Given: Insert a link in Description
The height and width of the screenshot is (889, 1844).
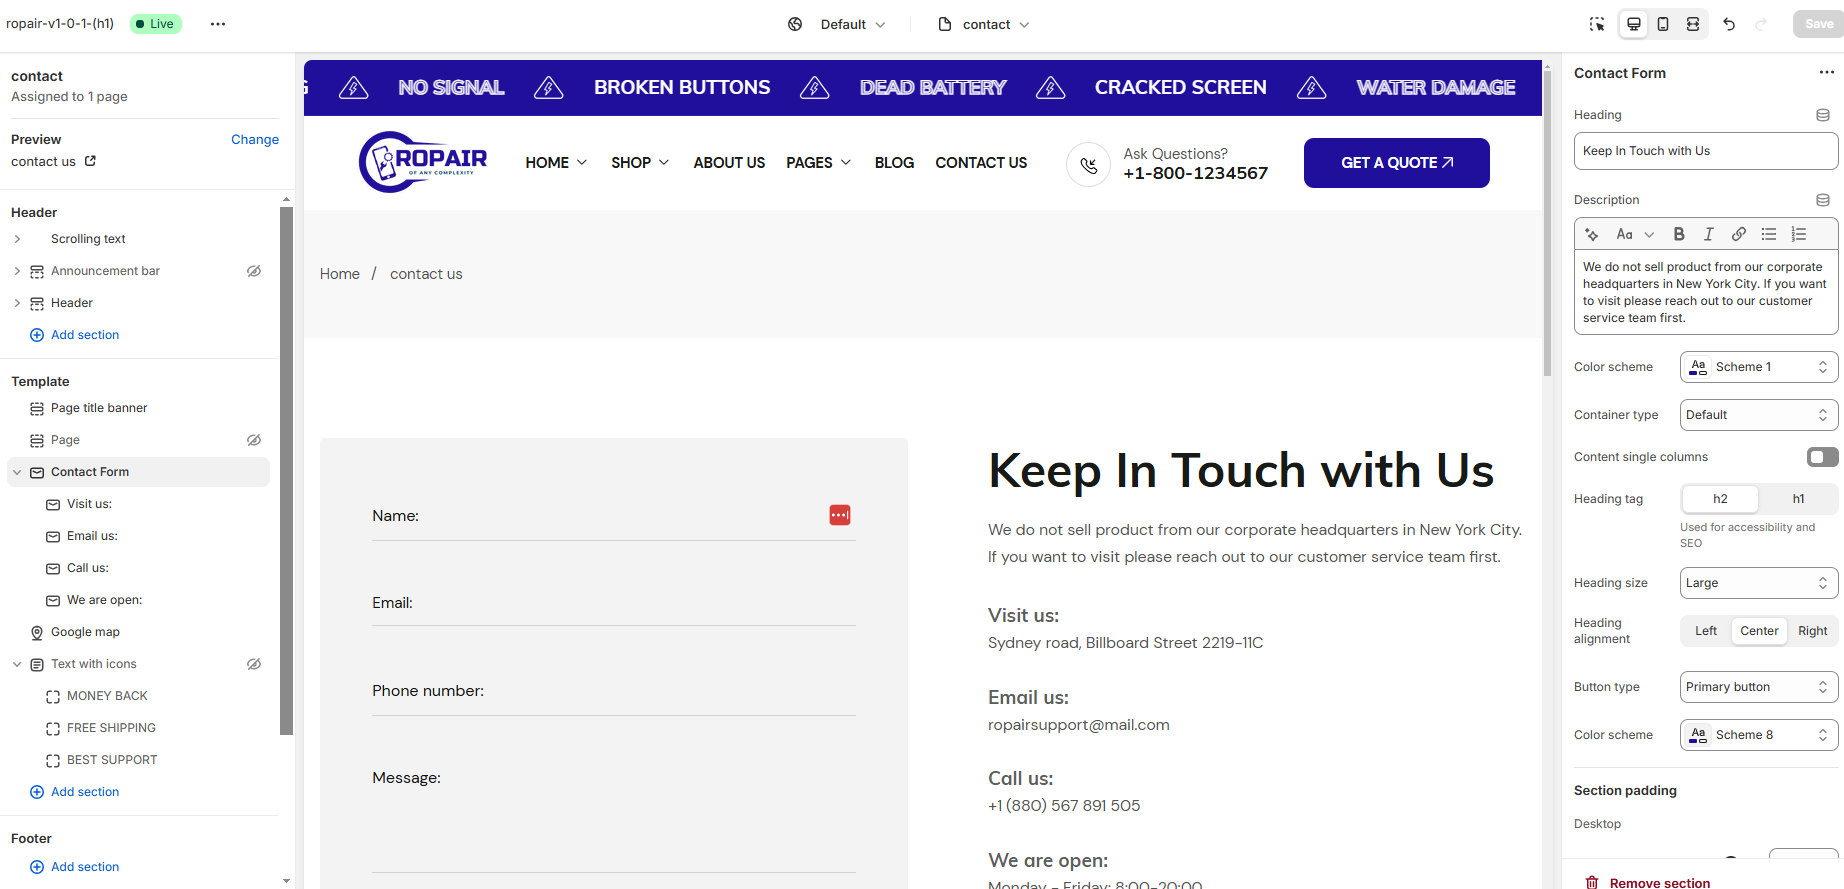Looking at the screenshot, I should click(x=1739, y=234).
